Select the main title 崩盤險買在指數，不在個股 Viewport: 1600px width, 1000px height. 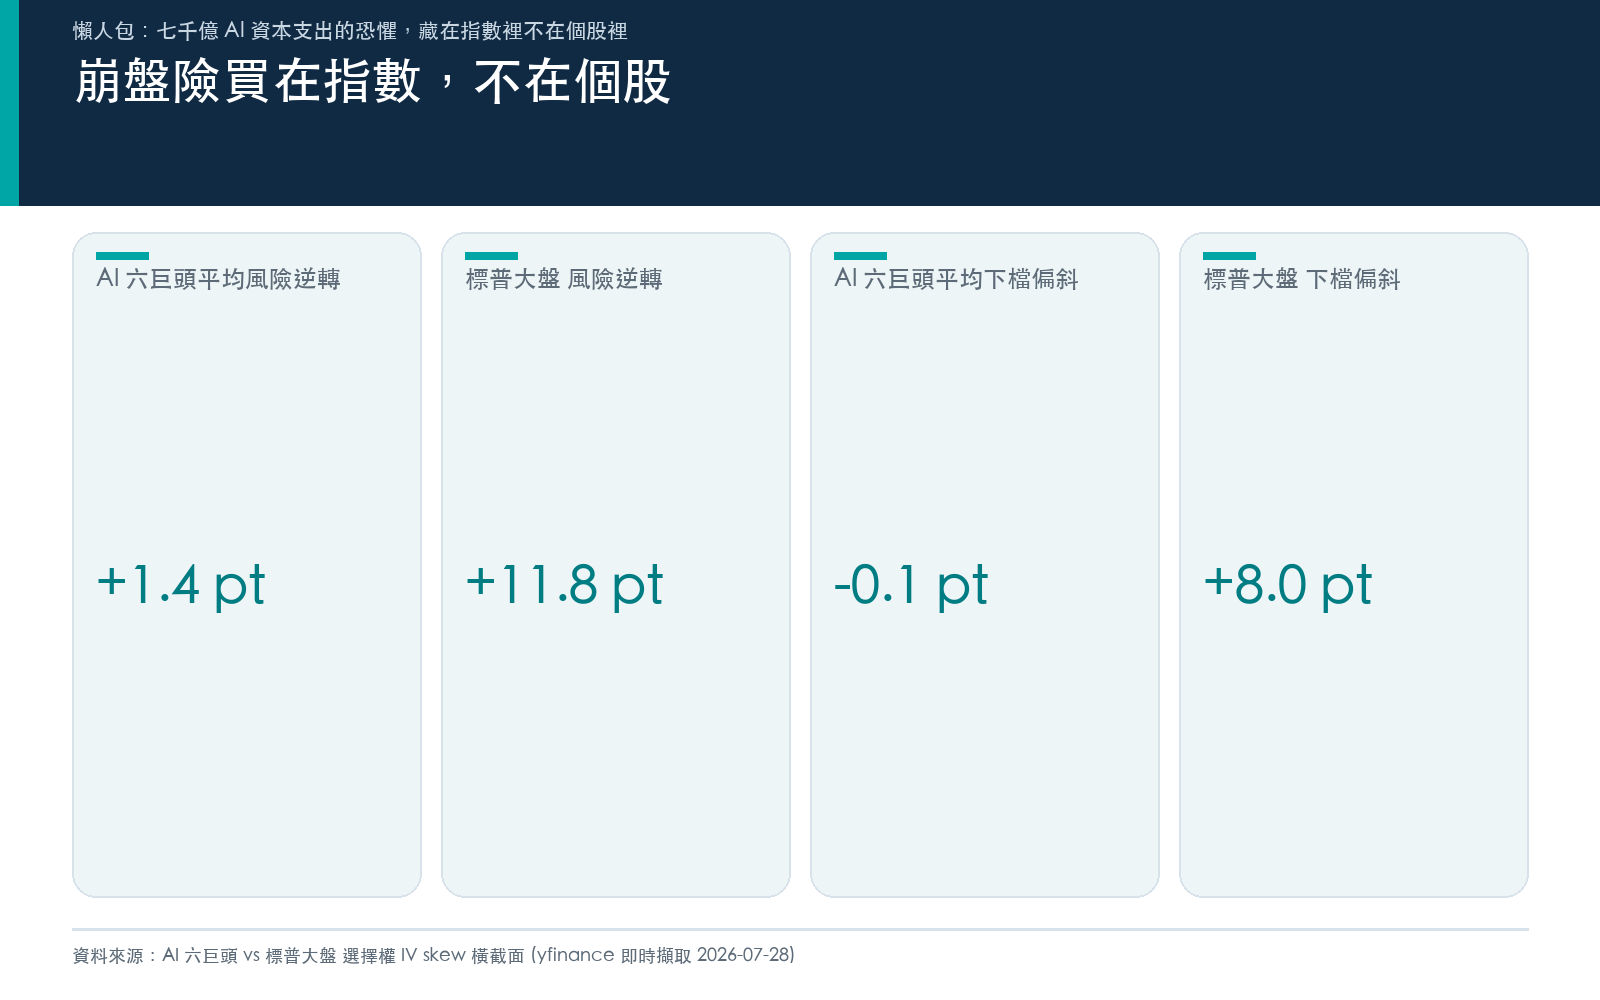[x=372, y=82]
